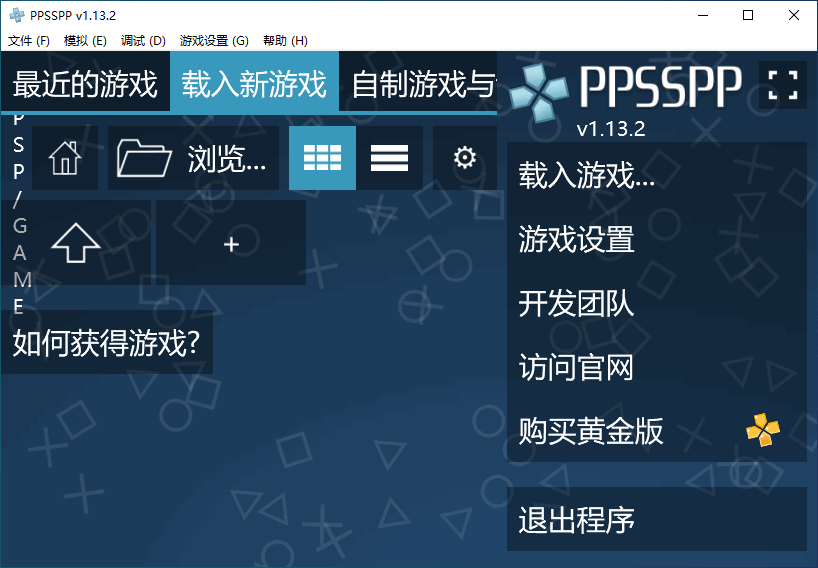Switch to the 最近的游戏 tab
This screenshot has width=818, height=568.
pos(85,85)
